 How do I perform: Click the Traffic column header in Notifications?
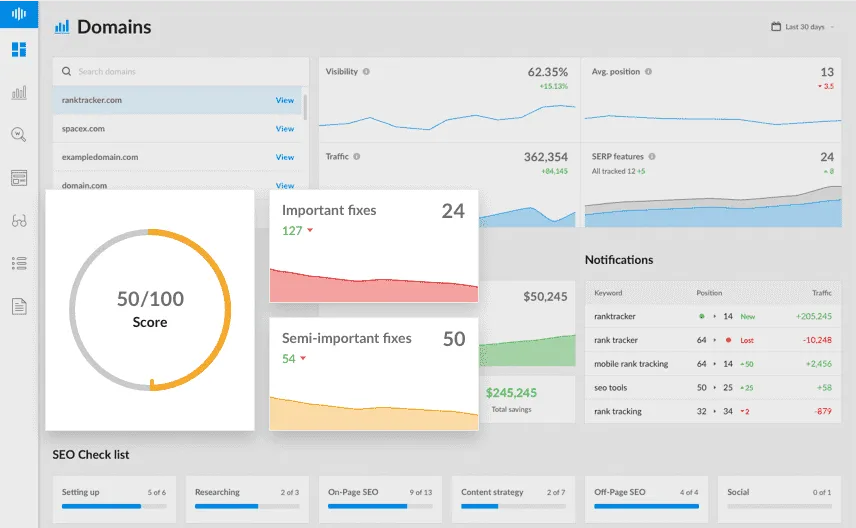822,293
